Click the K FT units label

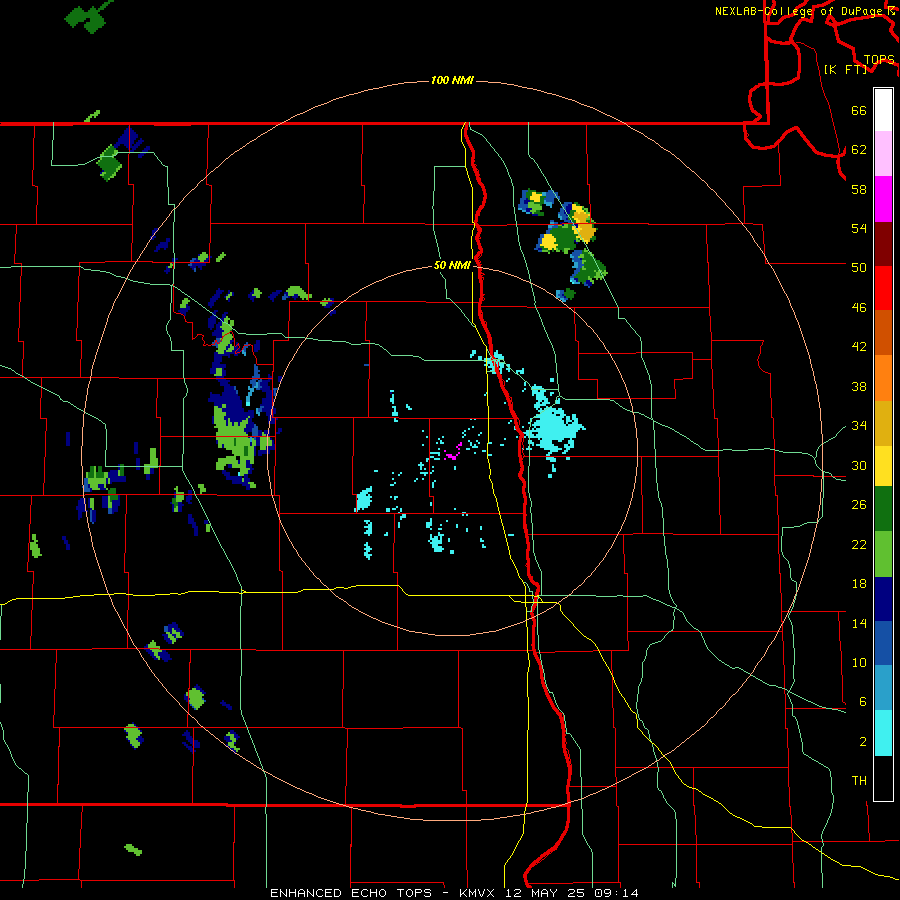click(x=845, y=69)
